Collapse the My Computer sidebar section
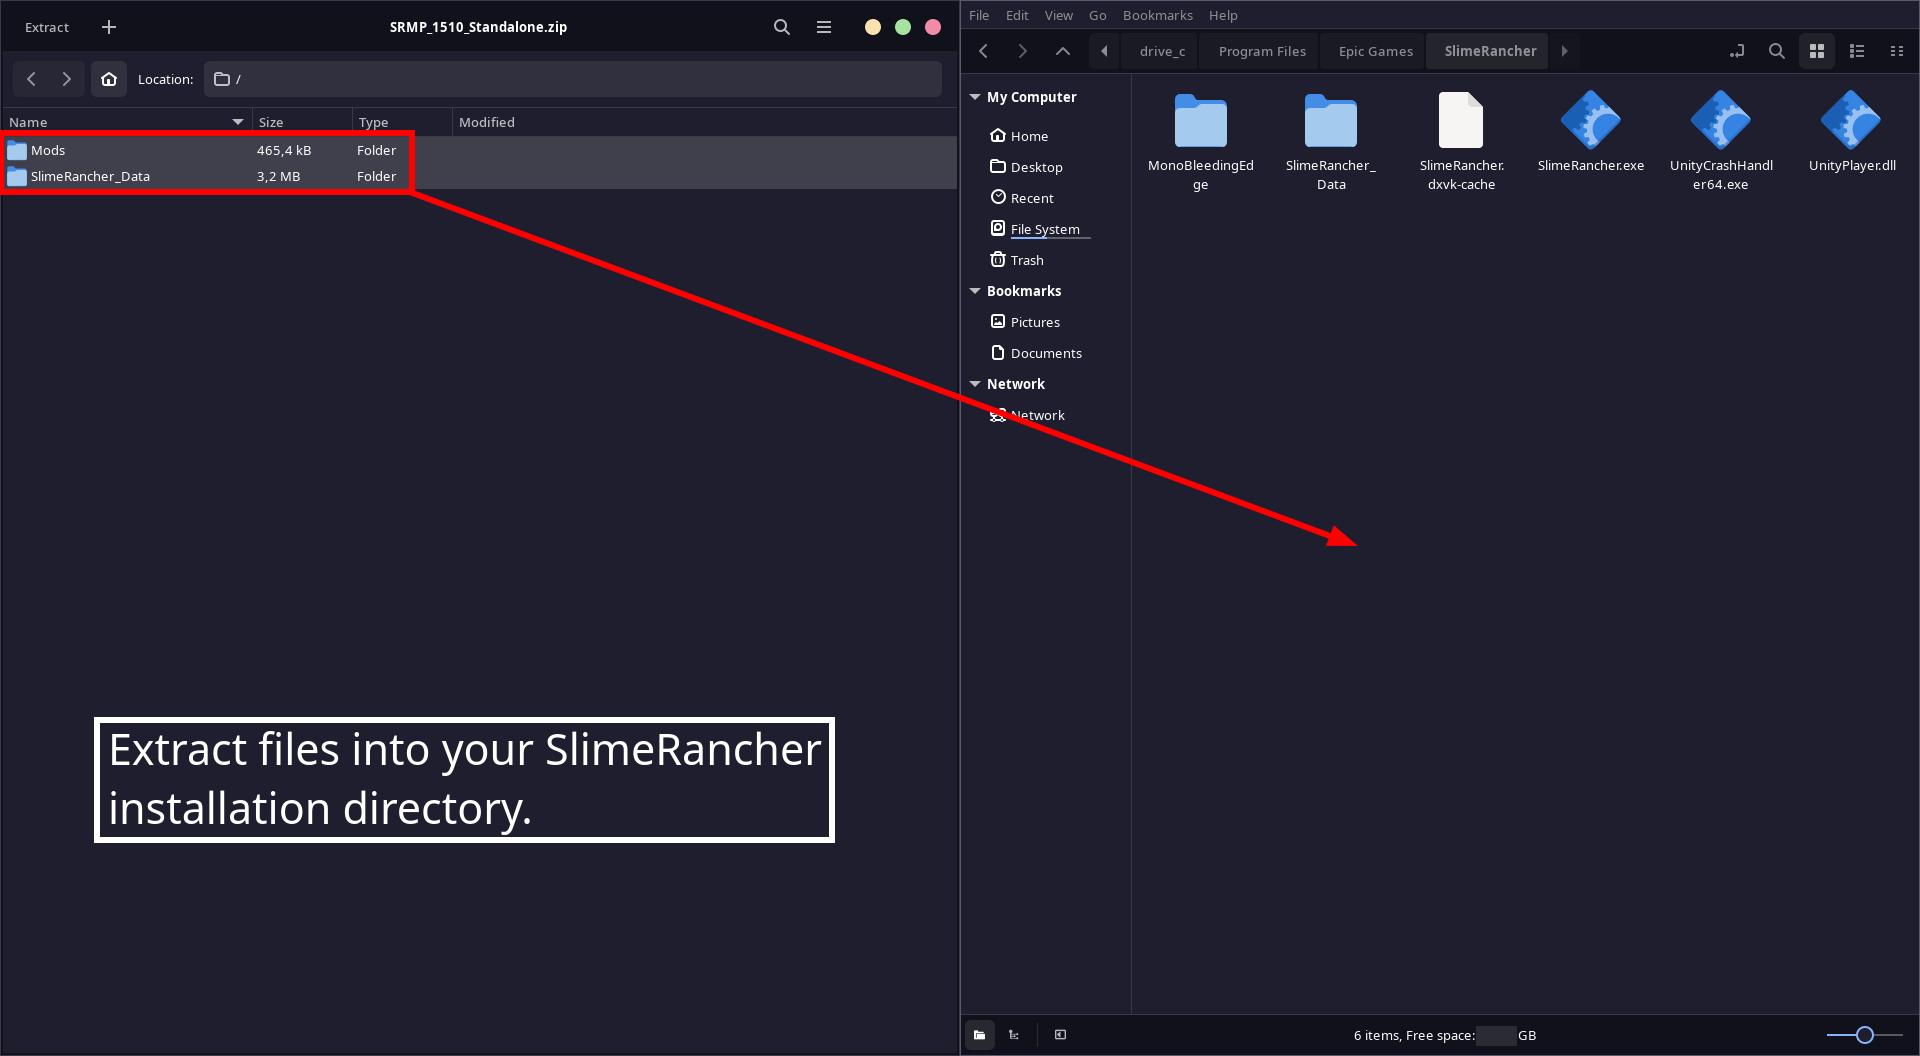Viewport: 1920px width, 1056px height. point(975,97)
